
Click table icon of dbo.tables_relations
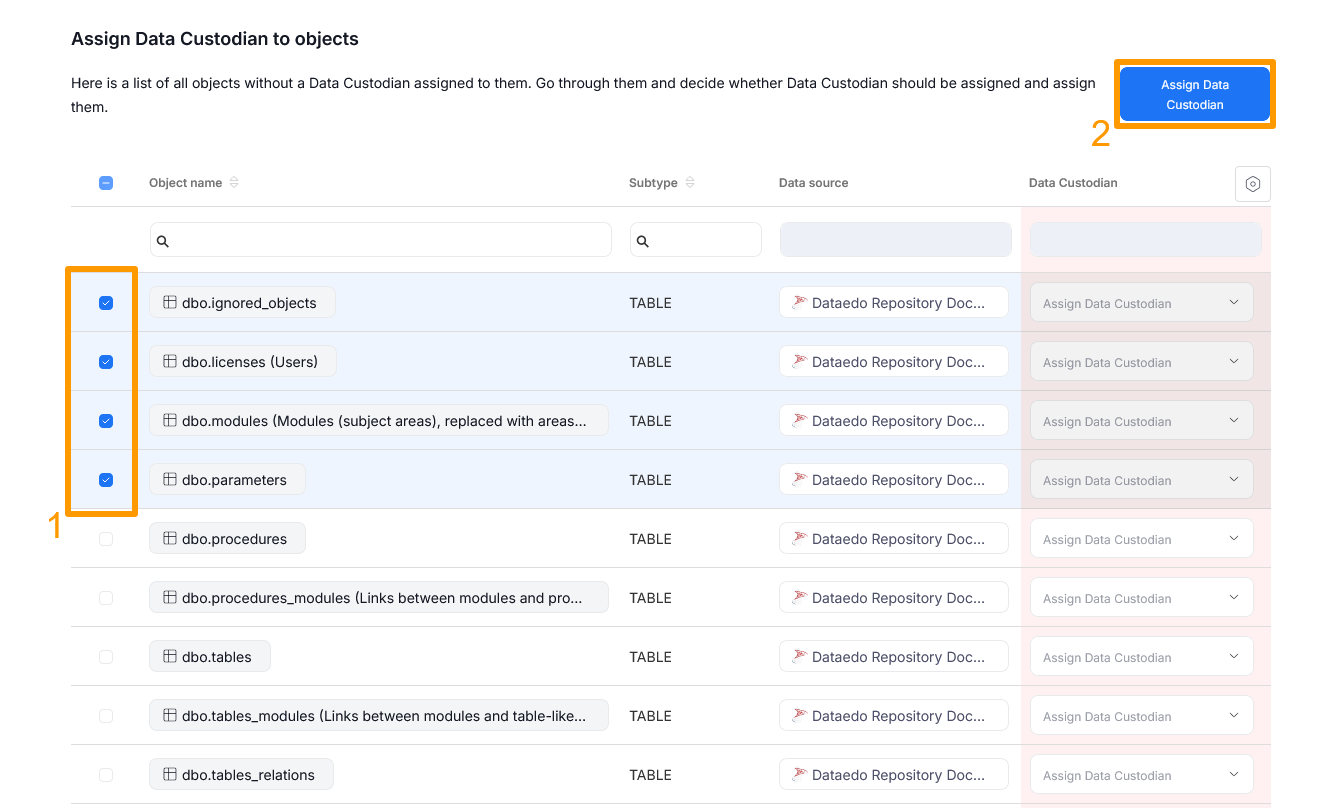click(x=170, y=775)
